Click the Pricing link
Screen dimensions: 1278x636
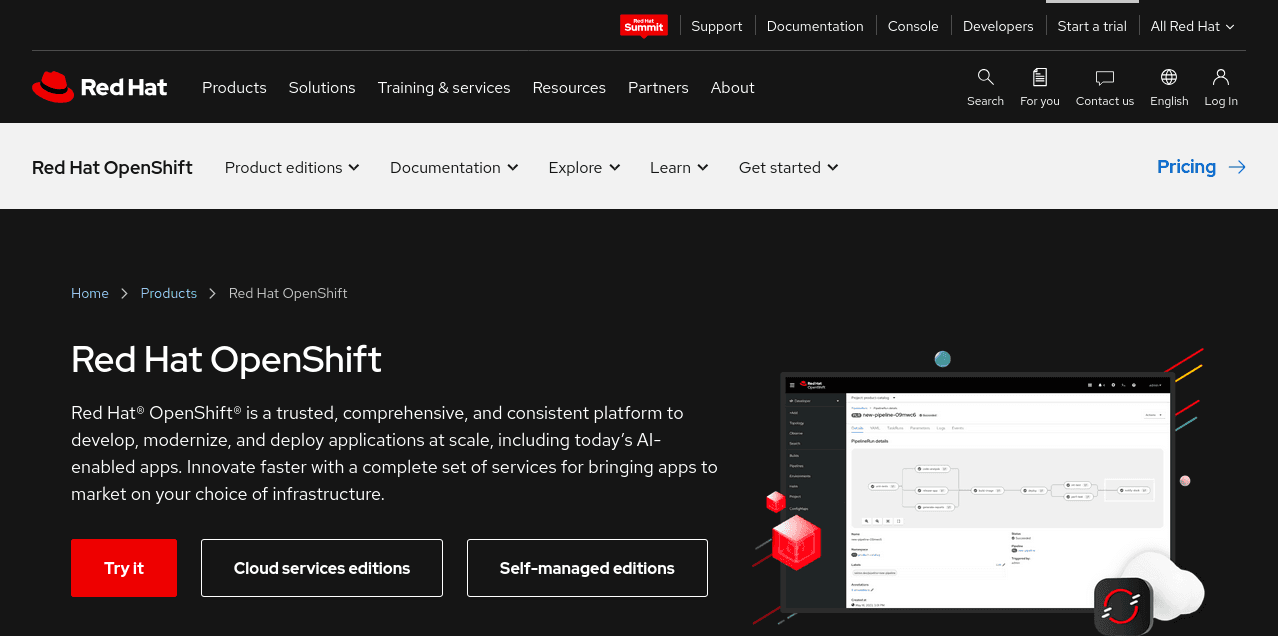click(1186, 167)
